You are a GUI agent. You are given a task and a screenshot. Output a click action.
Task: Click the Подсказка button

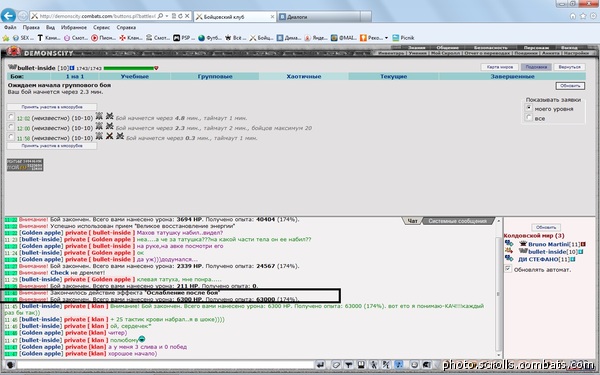coord(536,67)
